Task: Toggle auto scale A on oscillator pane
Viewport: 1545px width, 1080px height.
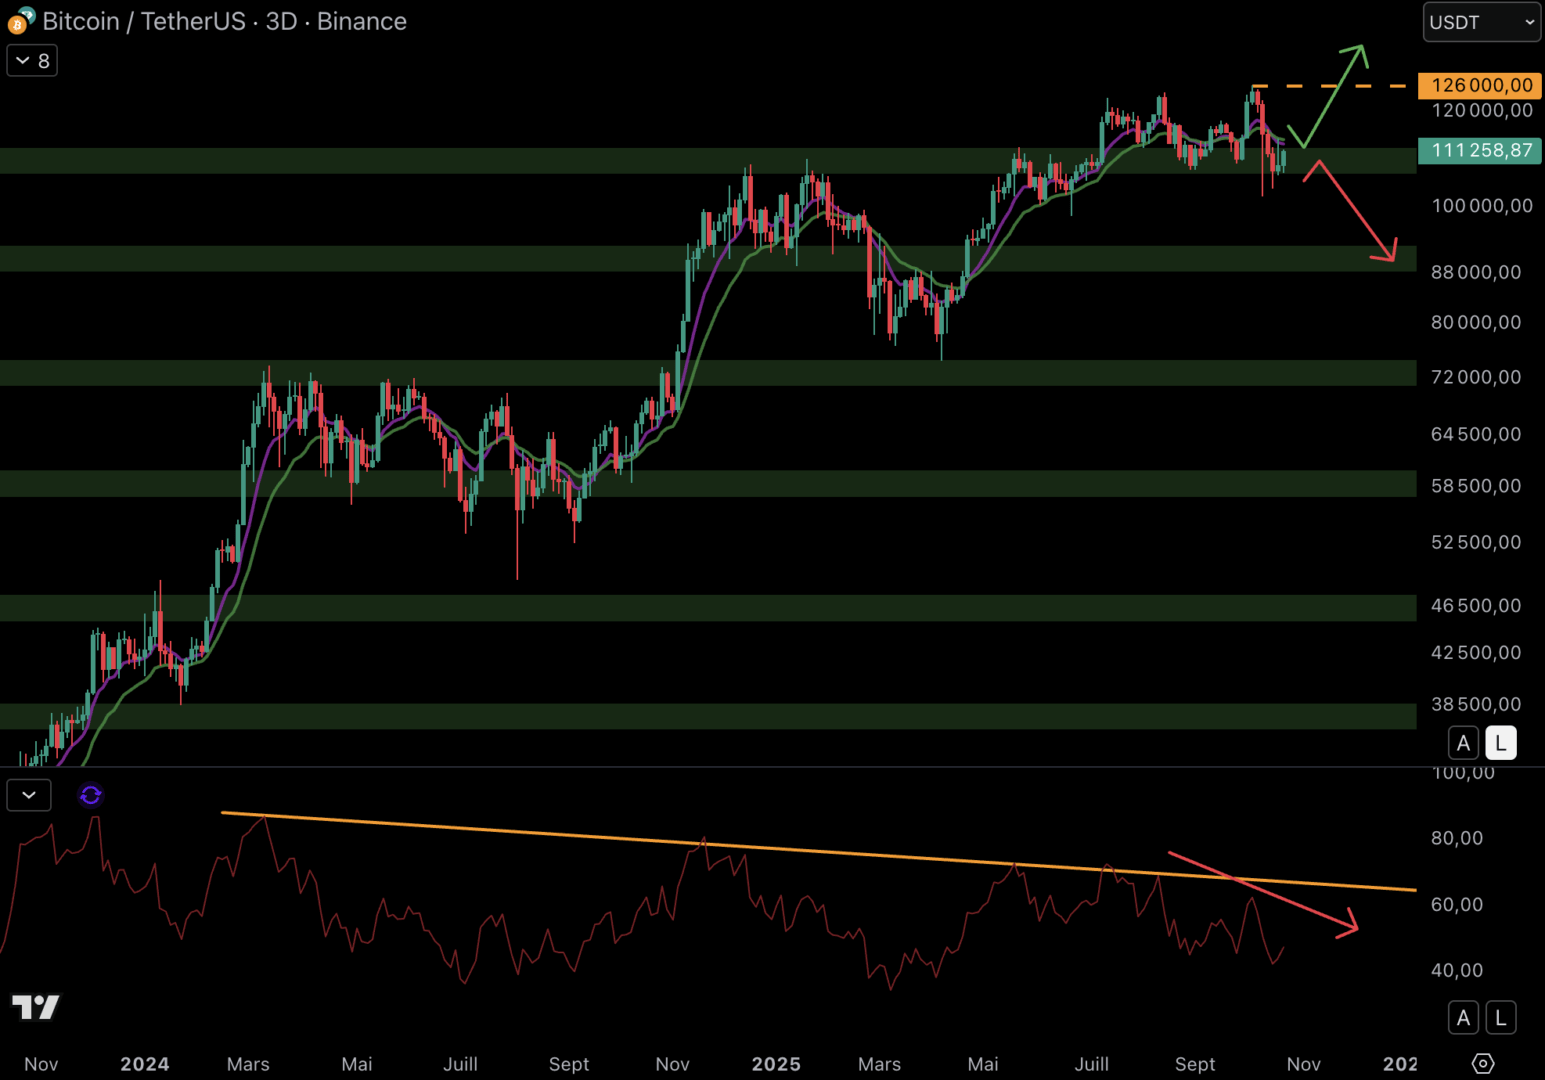Action: coord(1463,1018)
